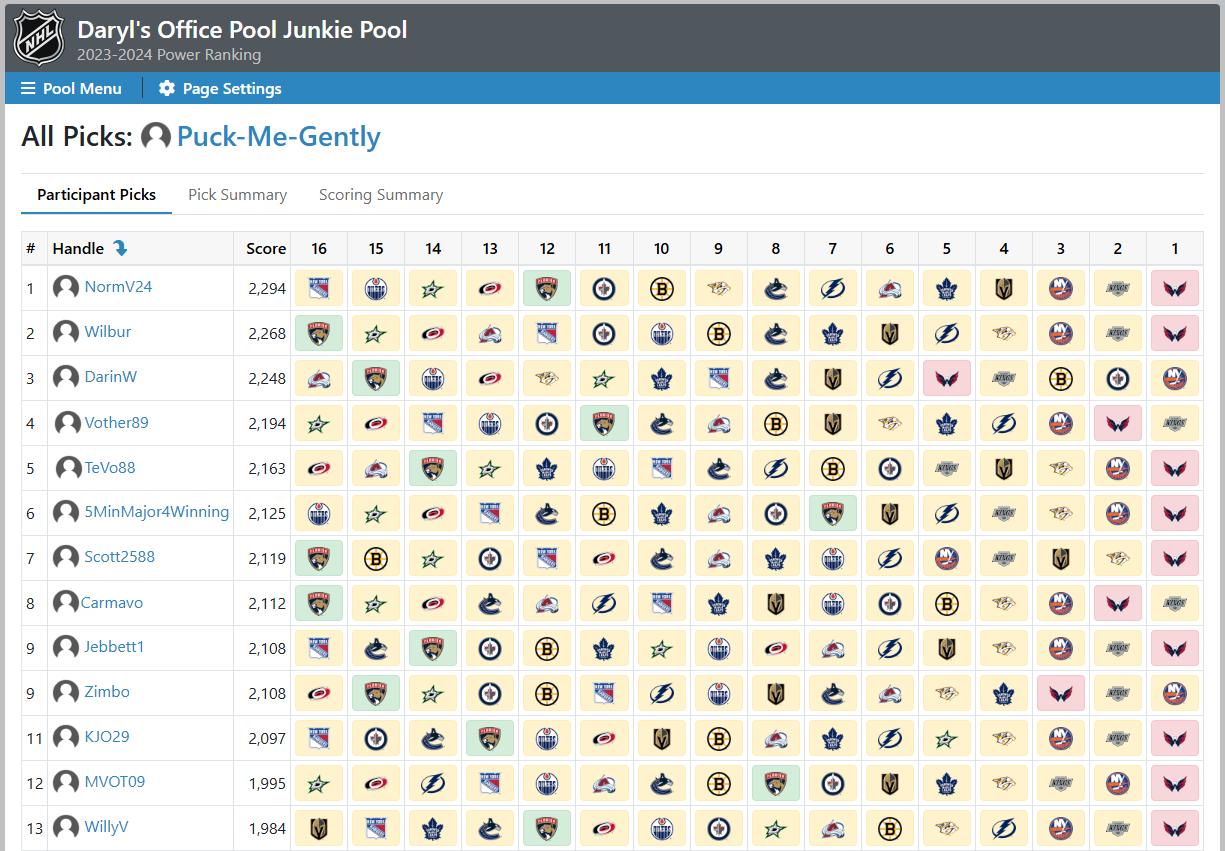Click the 2,097 score in KJO29's row

pyautogui.click(x=266, y=738)
